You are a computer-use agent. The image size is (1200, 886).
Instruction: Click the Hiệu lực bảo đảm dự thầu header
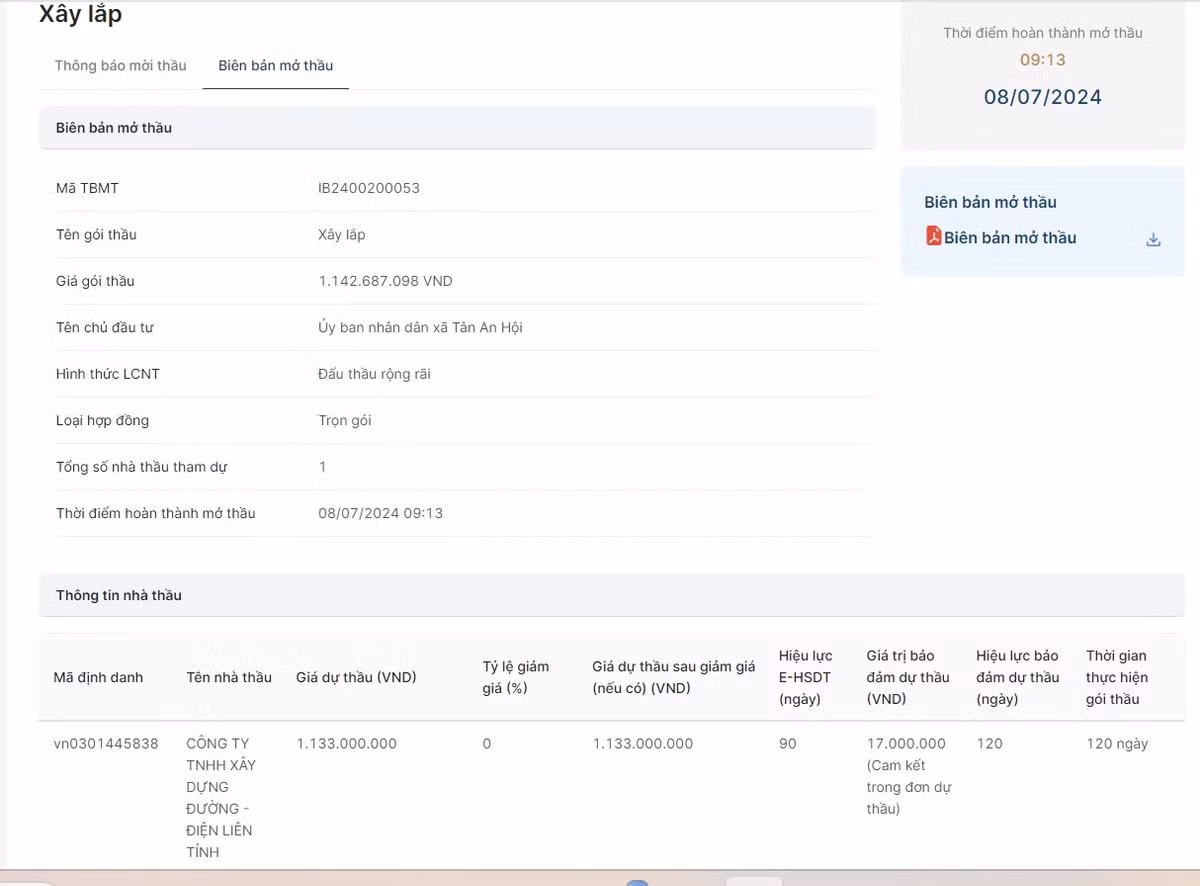click(x=1017, y=677)
